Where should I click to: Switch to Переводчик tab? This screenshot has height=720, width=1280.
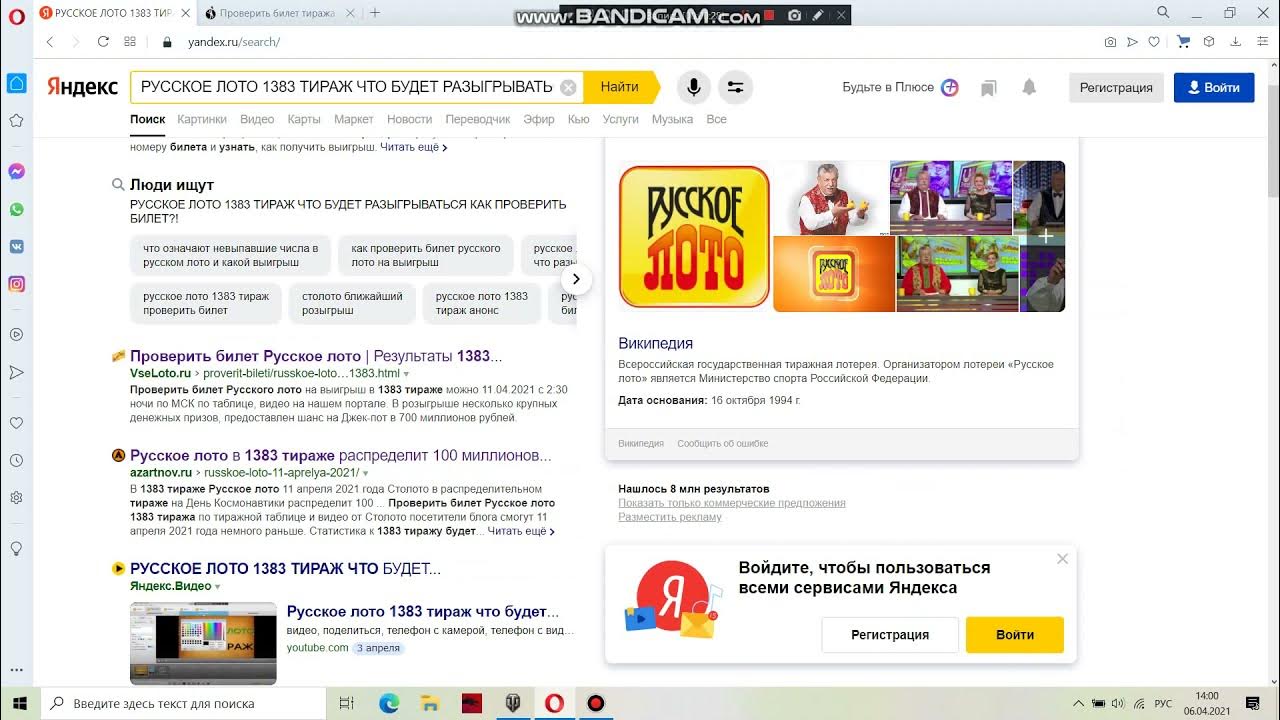tap(478, 119)
